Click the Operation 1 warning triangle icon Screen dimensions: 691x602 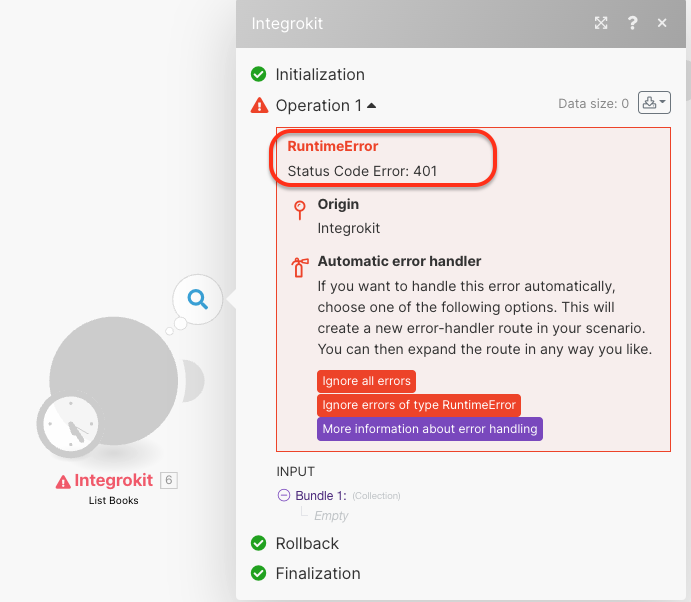(x=259, y=105)
